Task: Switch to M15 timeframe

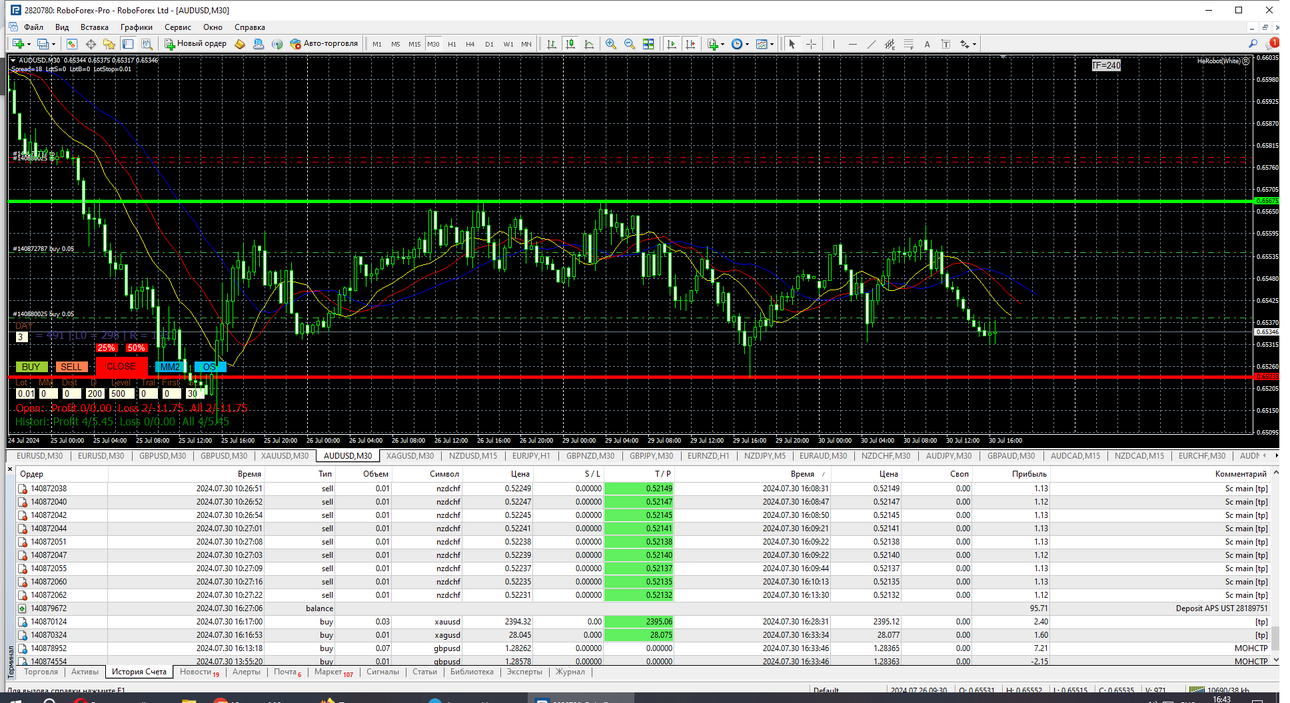Action: [414, 44]
